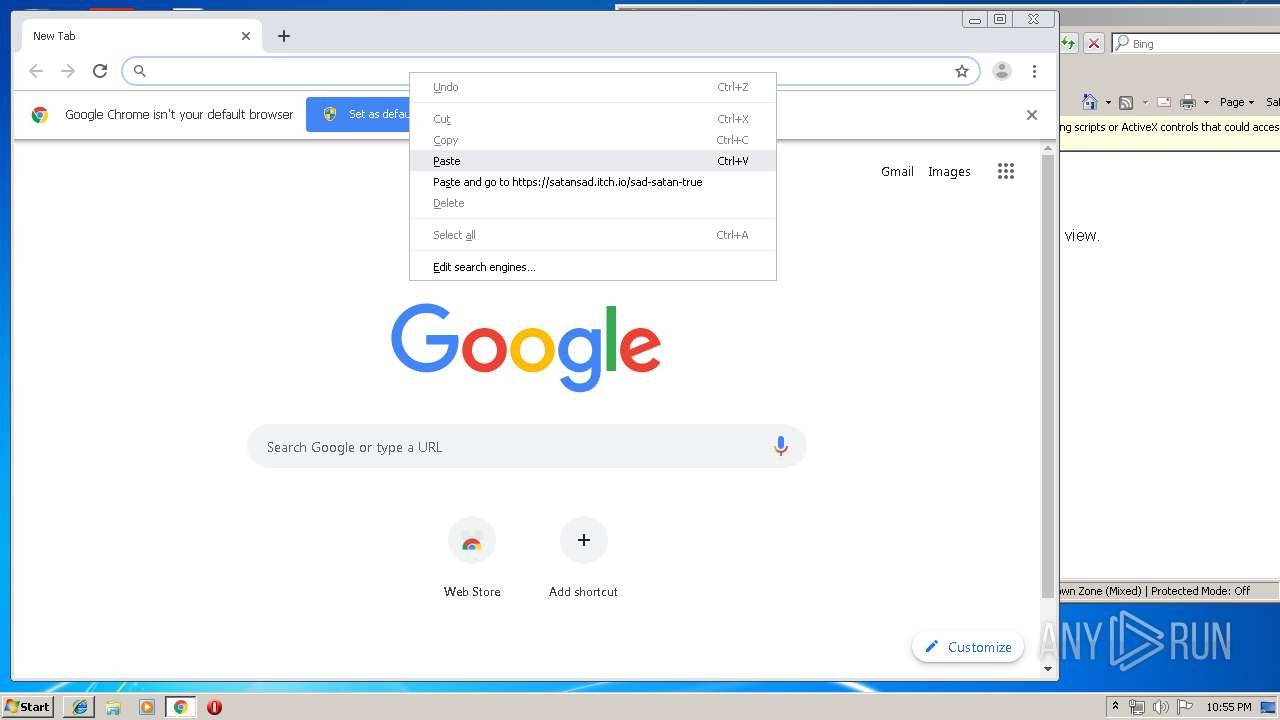Open the Chrome profile avatar icon
Screen dimensions: 1280x720
(x=1002, y=71)
